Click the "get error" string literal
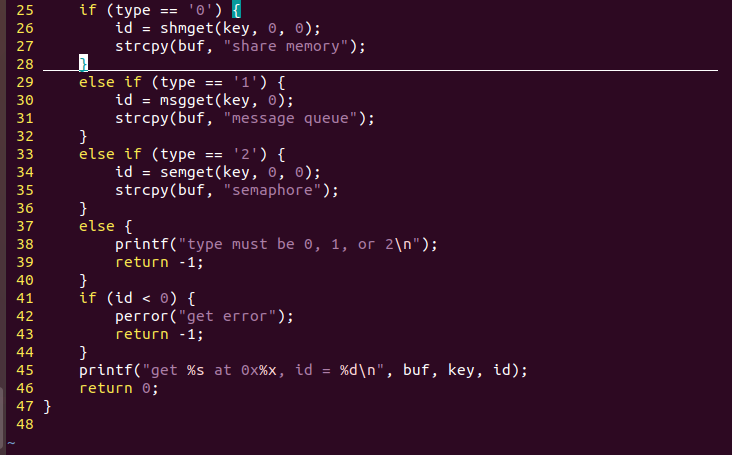732x455 pixels. [227, 316]
